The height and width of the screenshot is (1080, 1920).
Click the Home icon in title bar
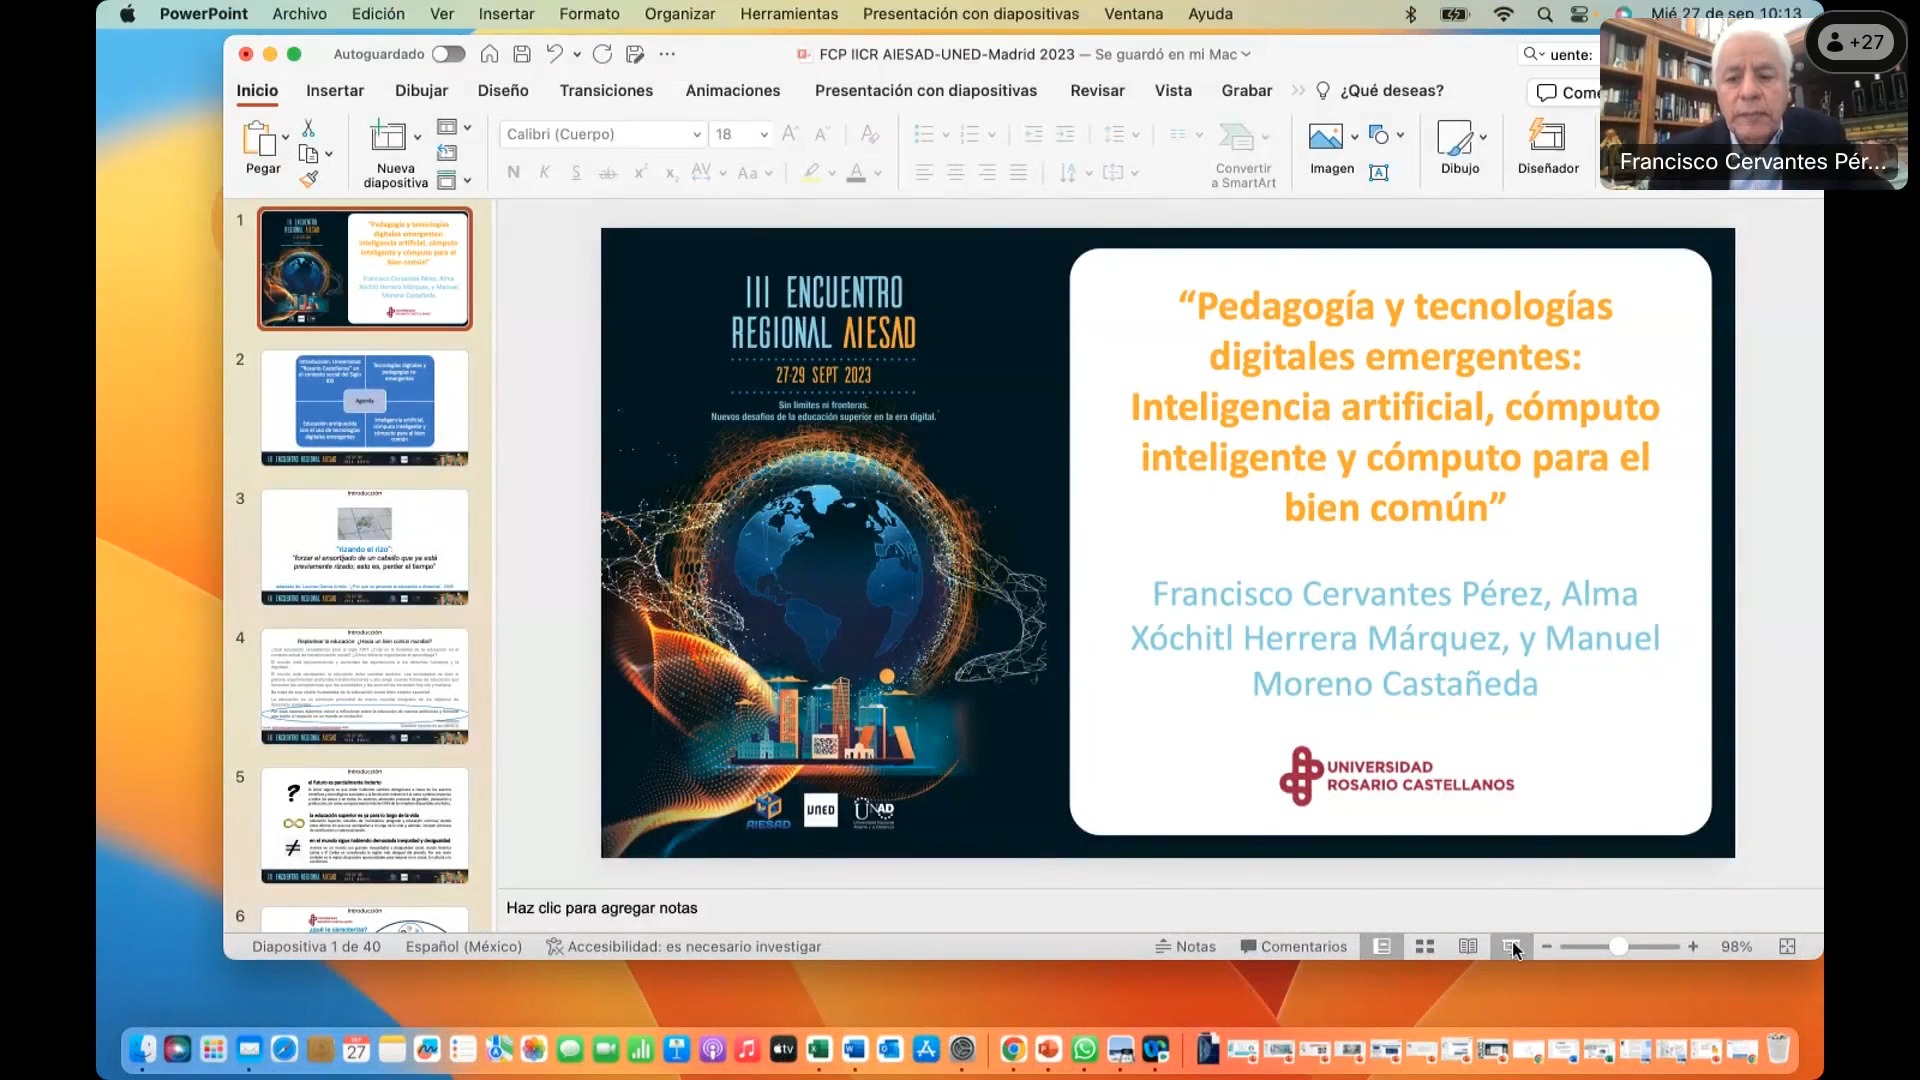click(489, 54)
